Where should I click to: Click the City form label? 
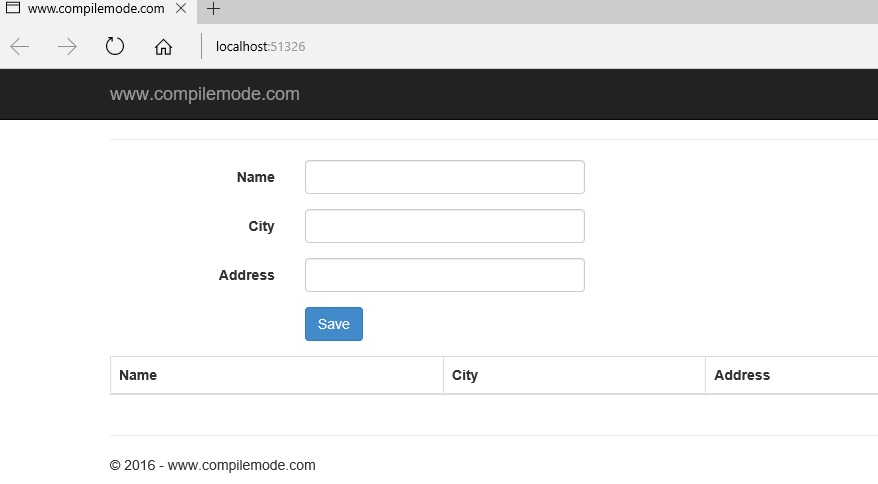261,226
